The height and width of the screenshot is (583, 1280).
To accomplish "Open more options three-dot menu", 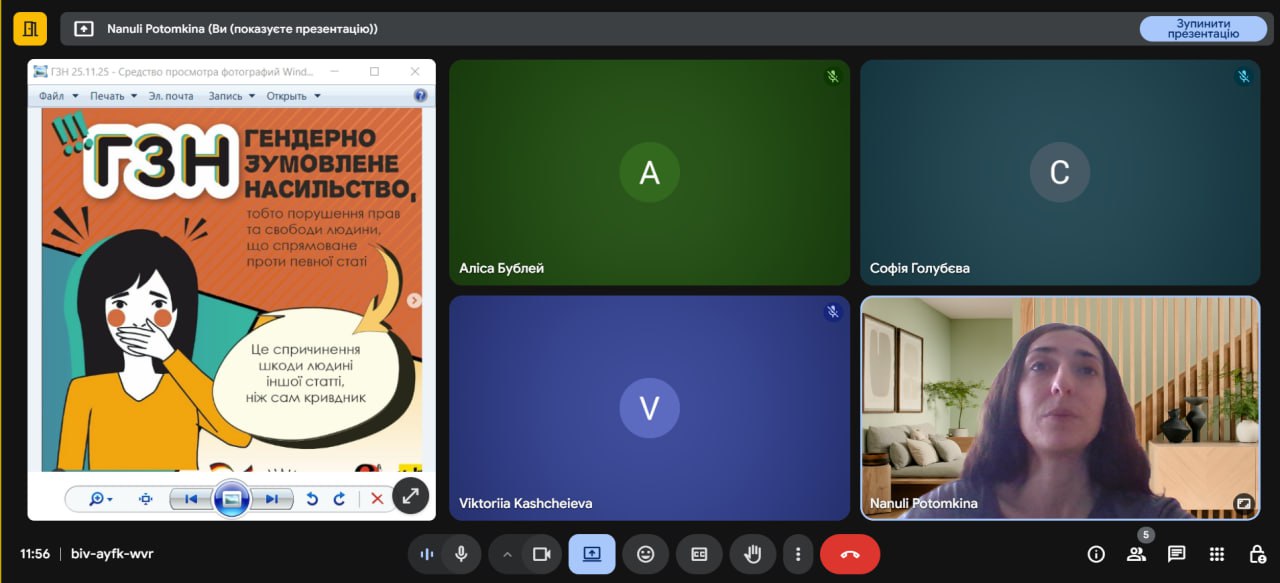I will click(x=798, y=554).
